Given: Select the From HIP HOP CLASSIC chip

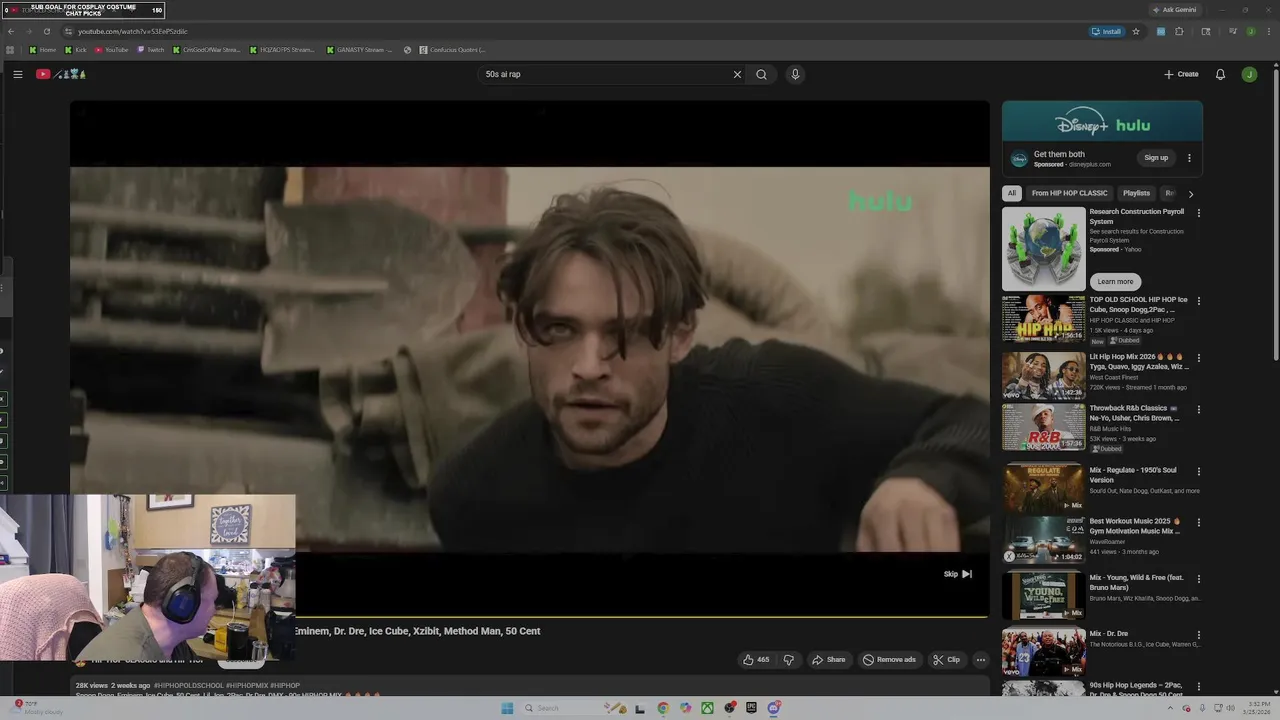Looking at the screenshot, I should coord(1069,193).
